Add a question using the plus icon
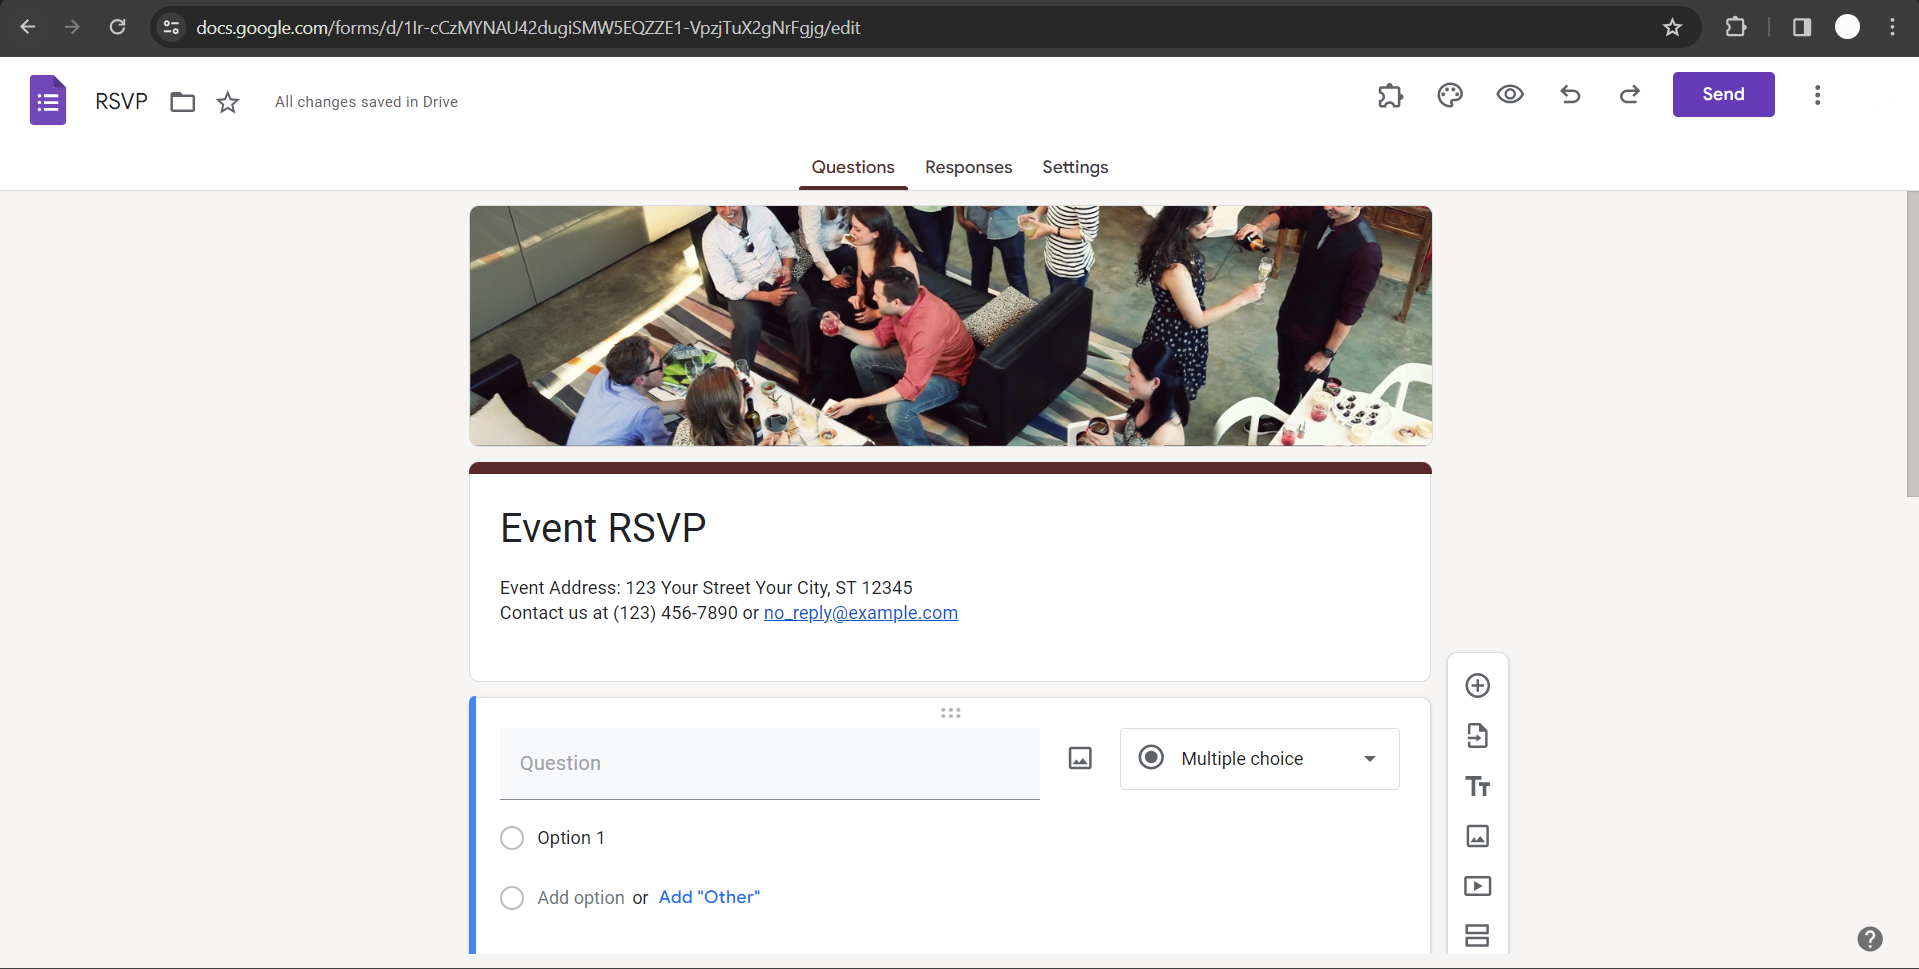1919x969 pixels. [1478, 686]
